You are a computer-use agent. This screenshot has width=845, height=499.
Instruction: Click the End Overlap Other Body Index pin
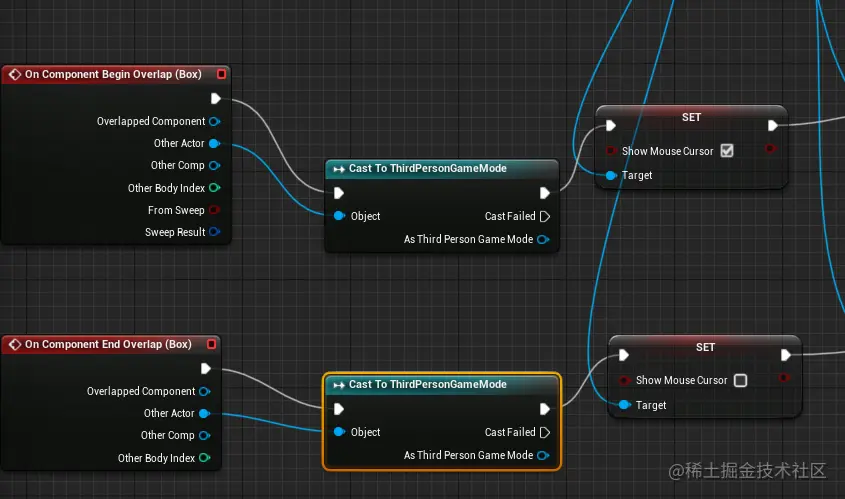[204, 458]
